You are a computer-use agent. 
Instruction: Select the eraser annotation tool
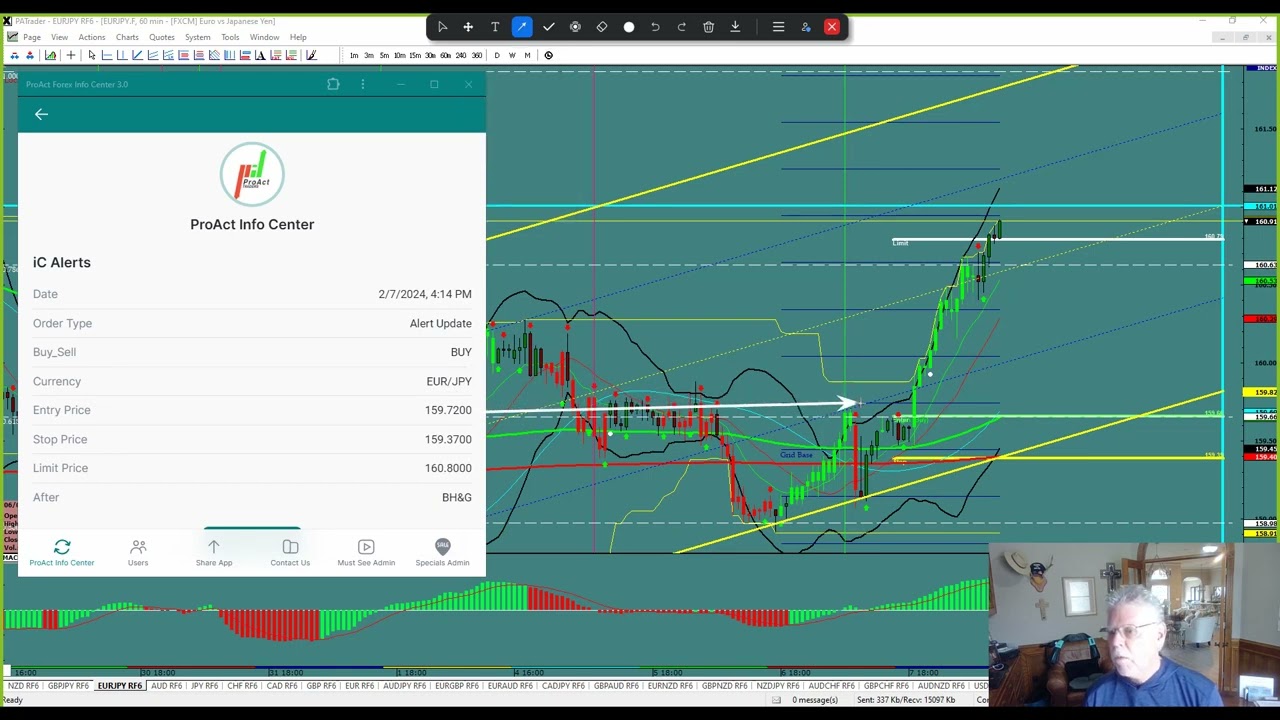602,27
